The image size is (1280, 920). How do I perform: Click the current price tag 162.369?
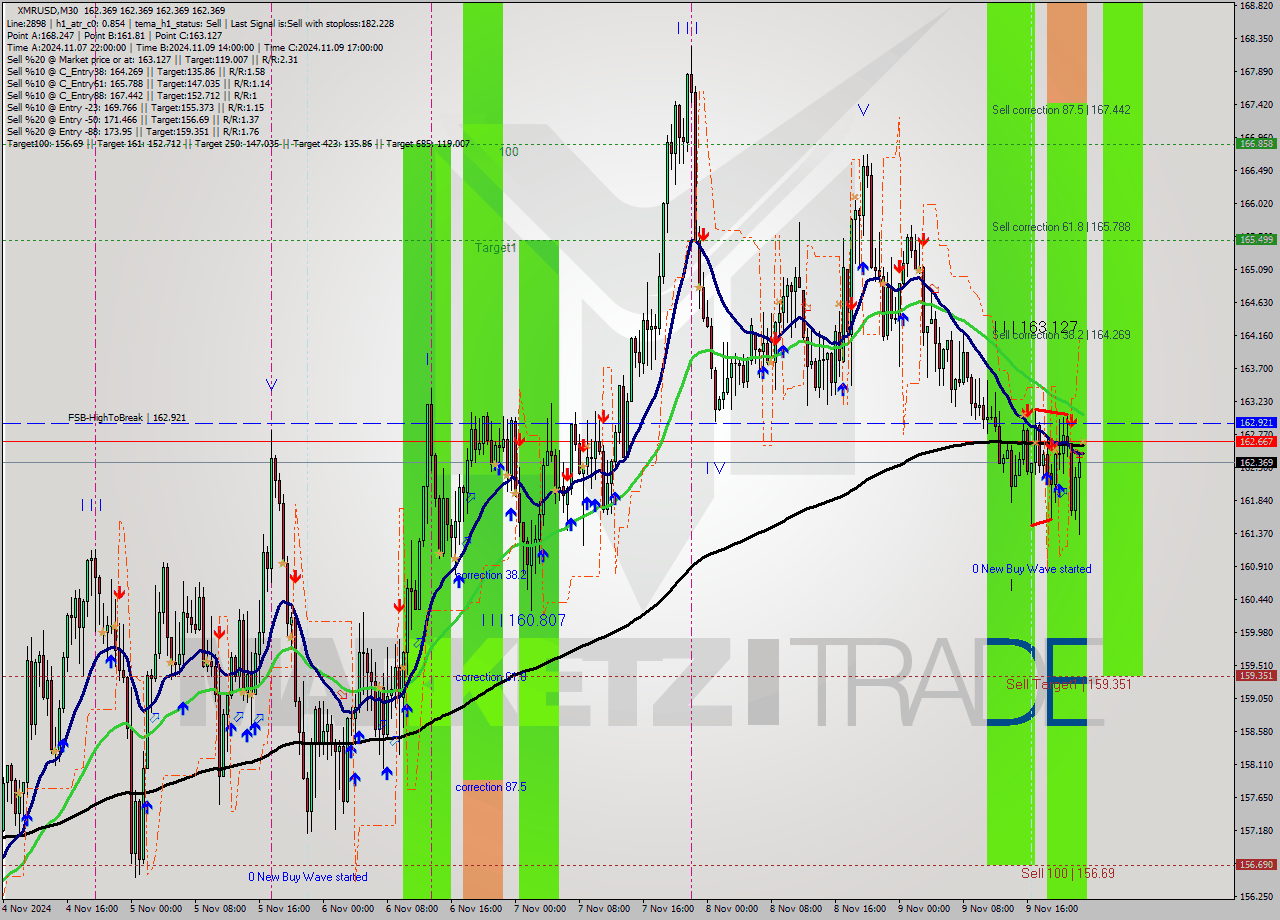click(x=1256, y=462)
